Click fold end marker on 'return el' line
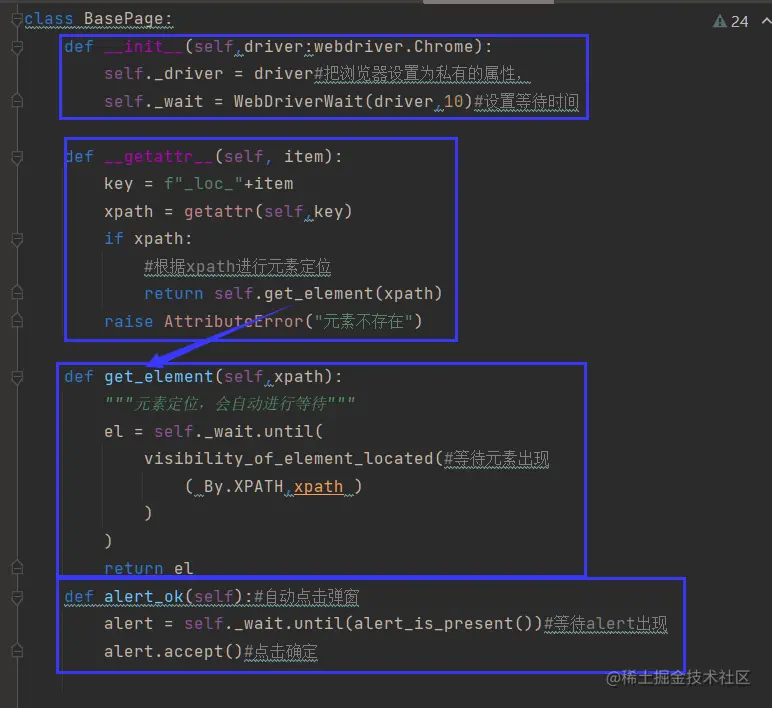Screen dimensions: 772x708 pos(17,568)
